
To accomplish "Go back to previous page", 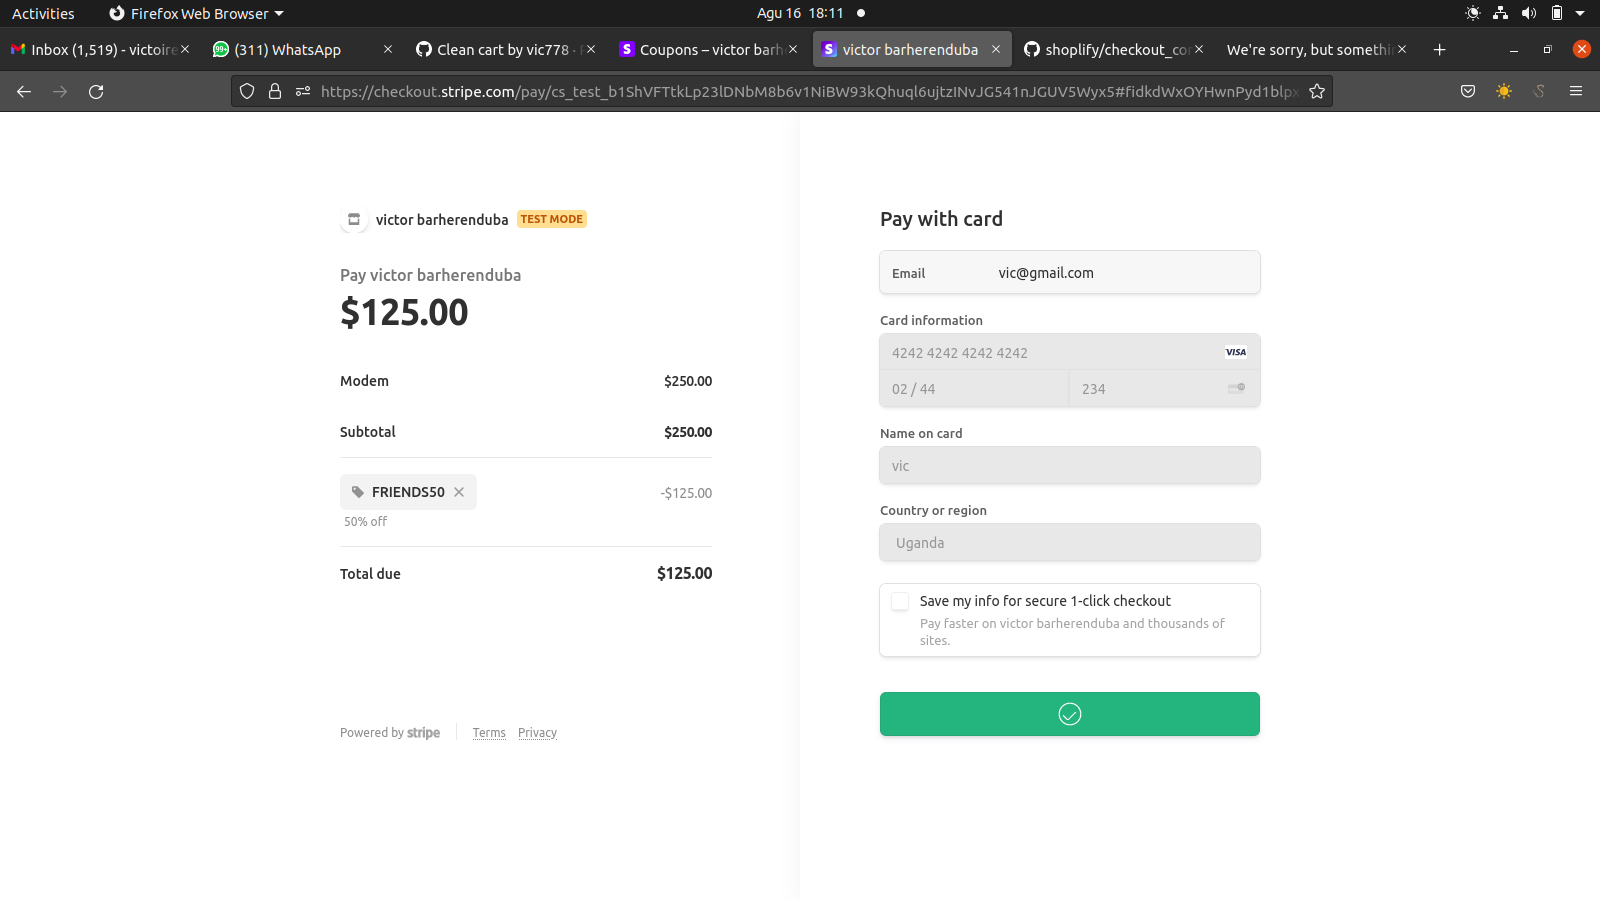I will 24,91.
